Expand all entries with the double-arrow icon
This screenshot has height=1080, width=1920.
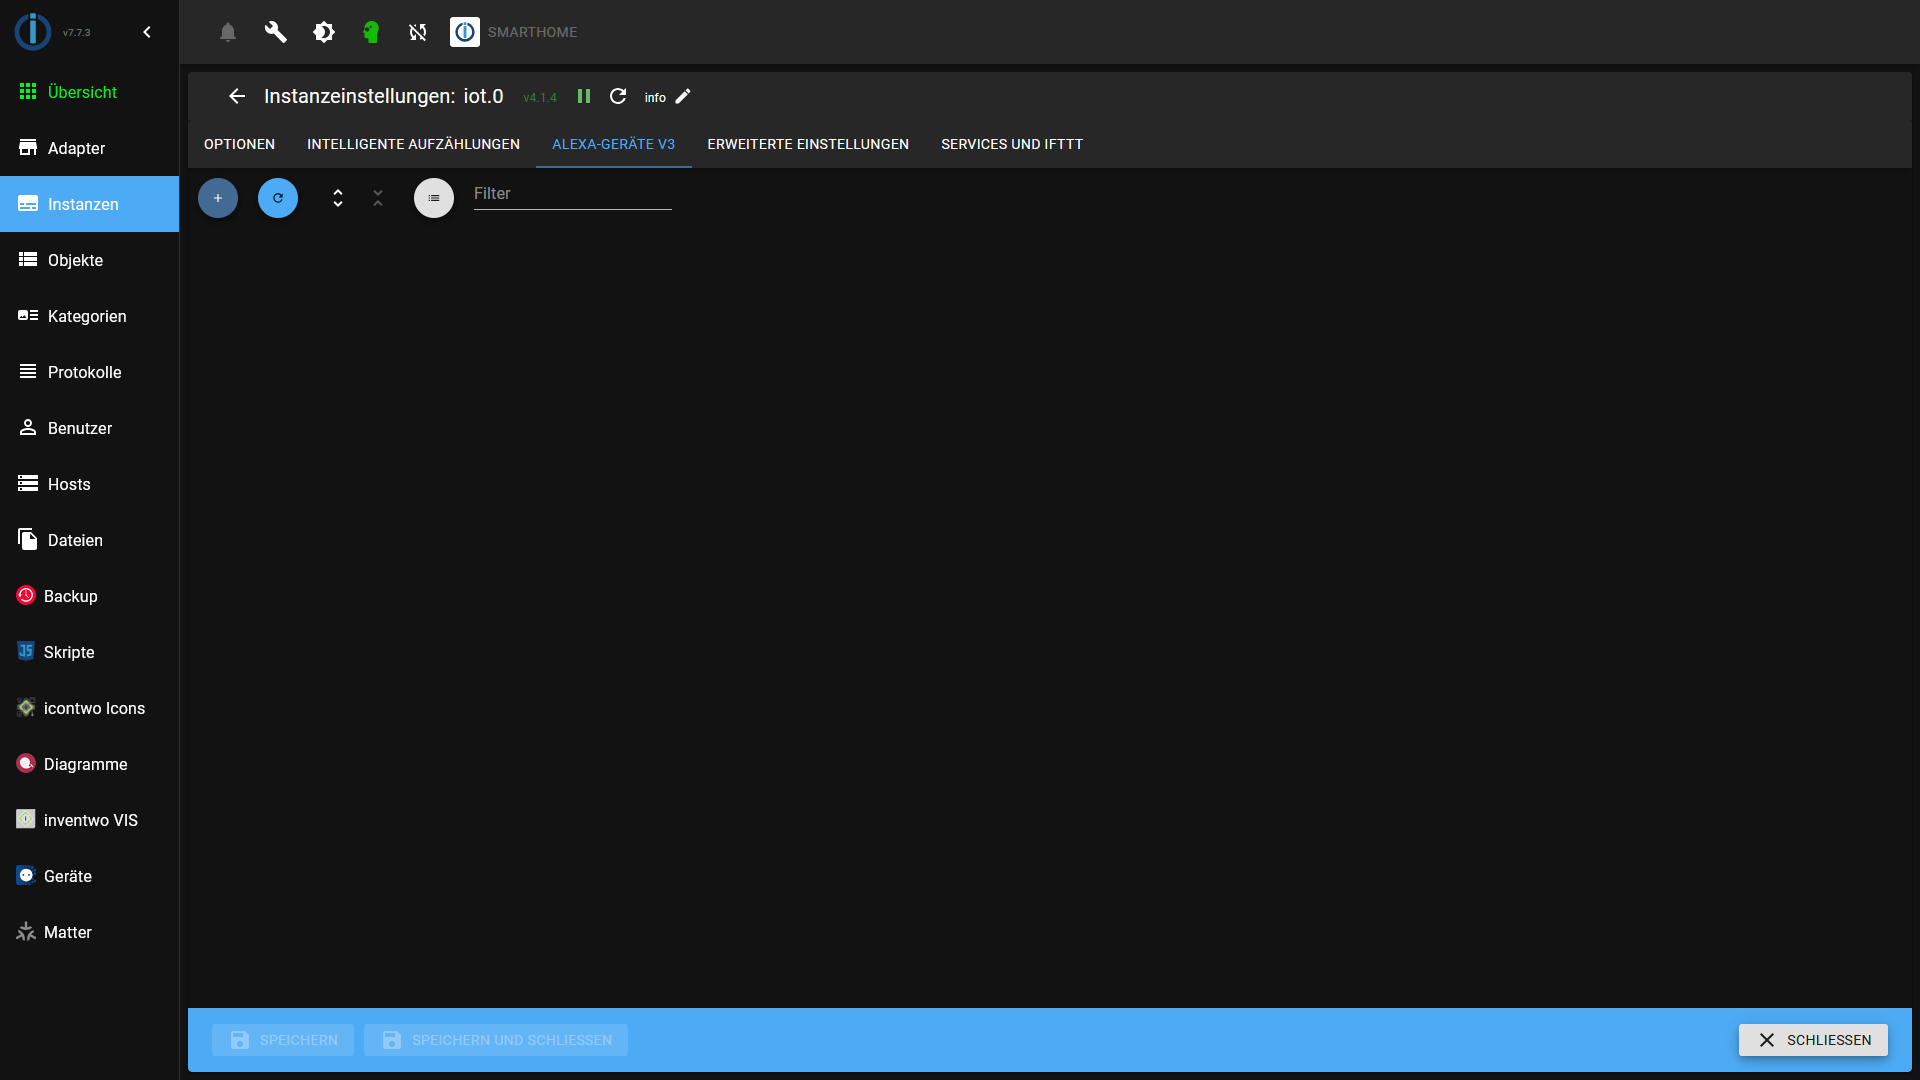point(338,198)
